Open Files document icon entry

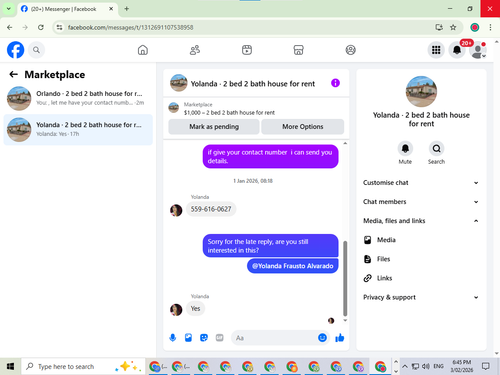pyautogui.click(x=367, y=259)
